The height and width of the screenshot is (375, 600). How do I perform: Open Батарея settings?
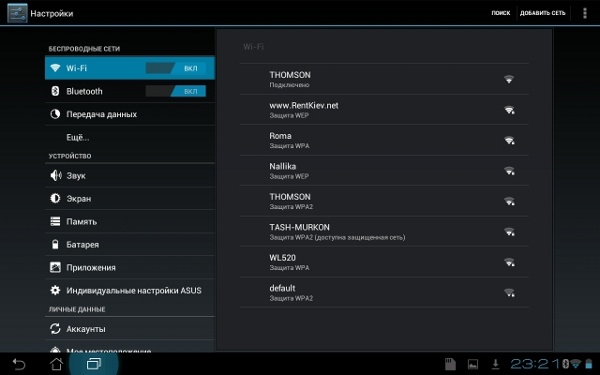click(x=130, y=244)
